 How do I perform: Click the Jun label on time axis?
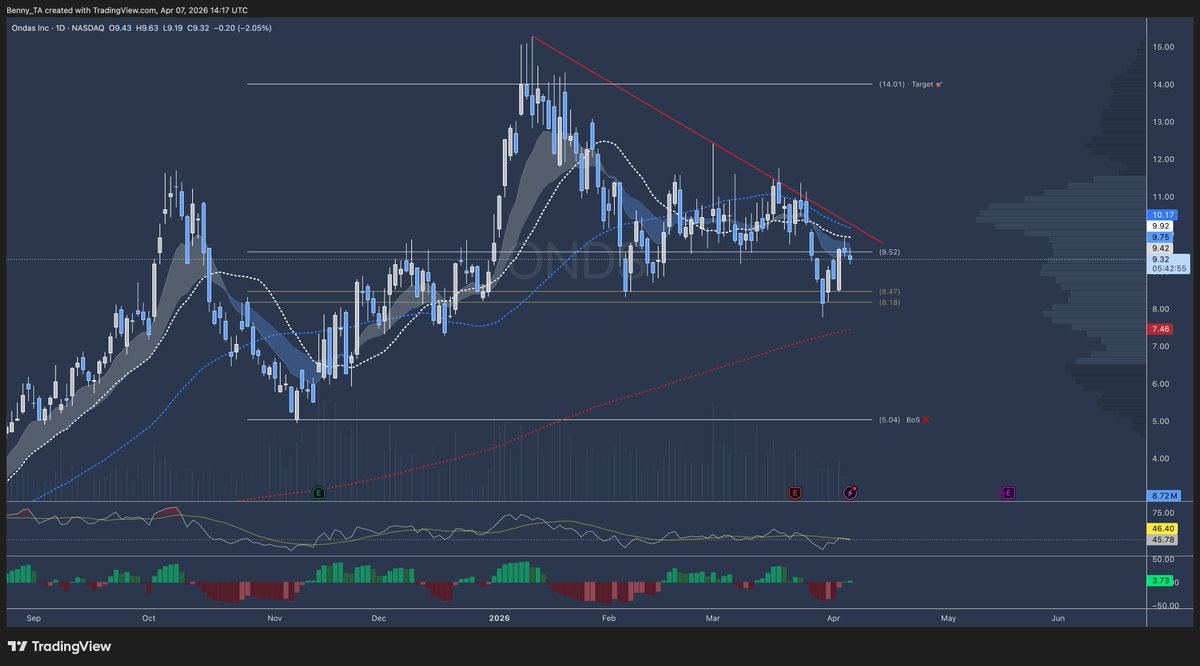(x=1058, y=619)
